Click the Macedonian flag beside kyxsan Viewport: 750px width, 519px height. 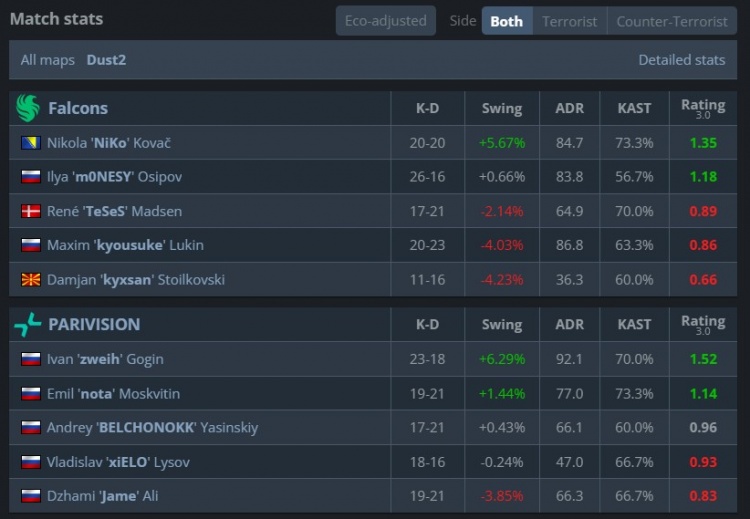30,279
